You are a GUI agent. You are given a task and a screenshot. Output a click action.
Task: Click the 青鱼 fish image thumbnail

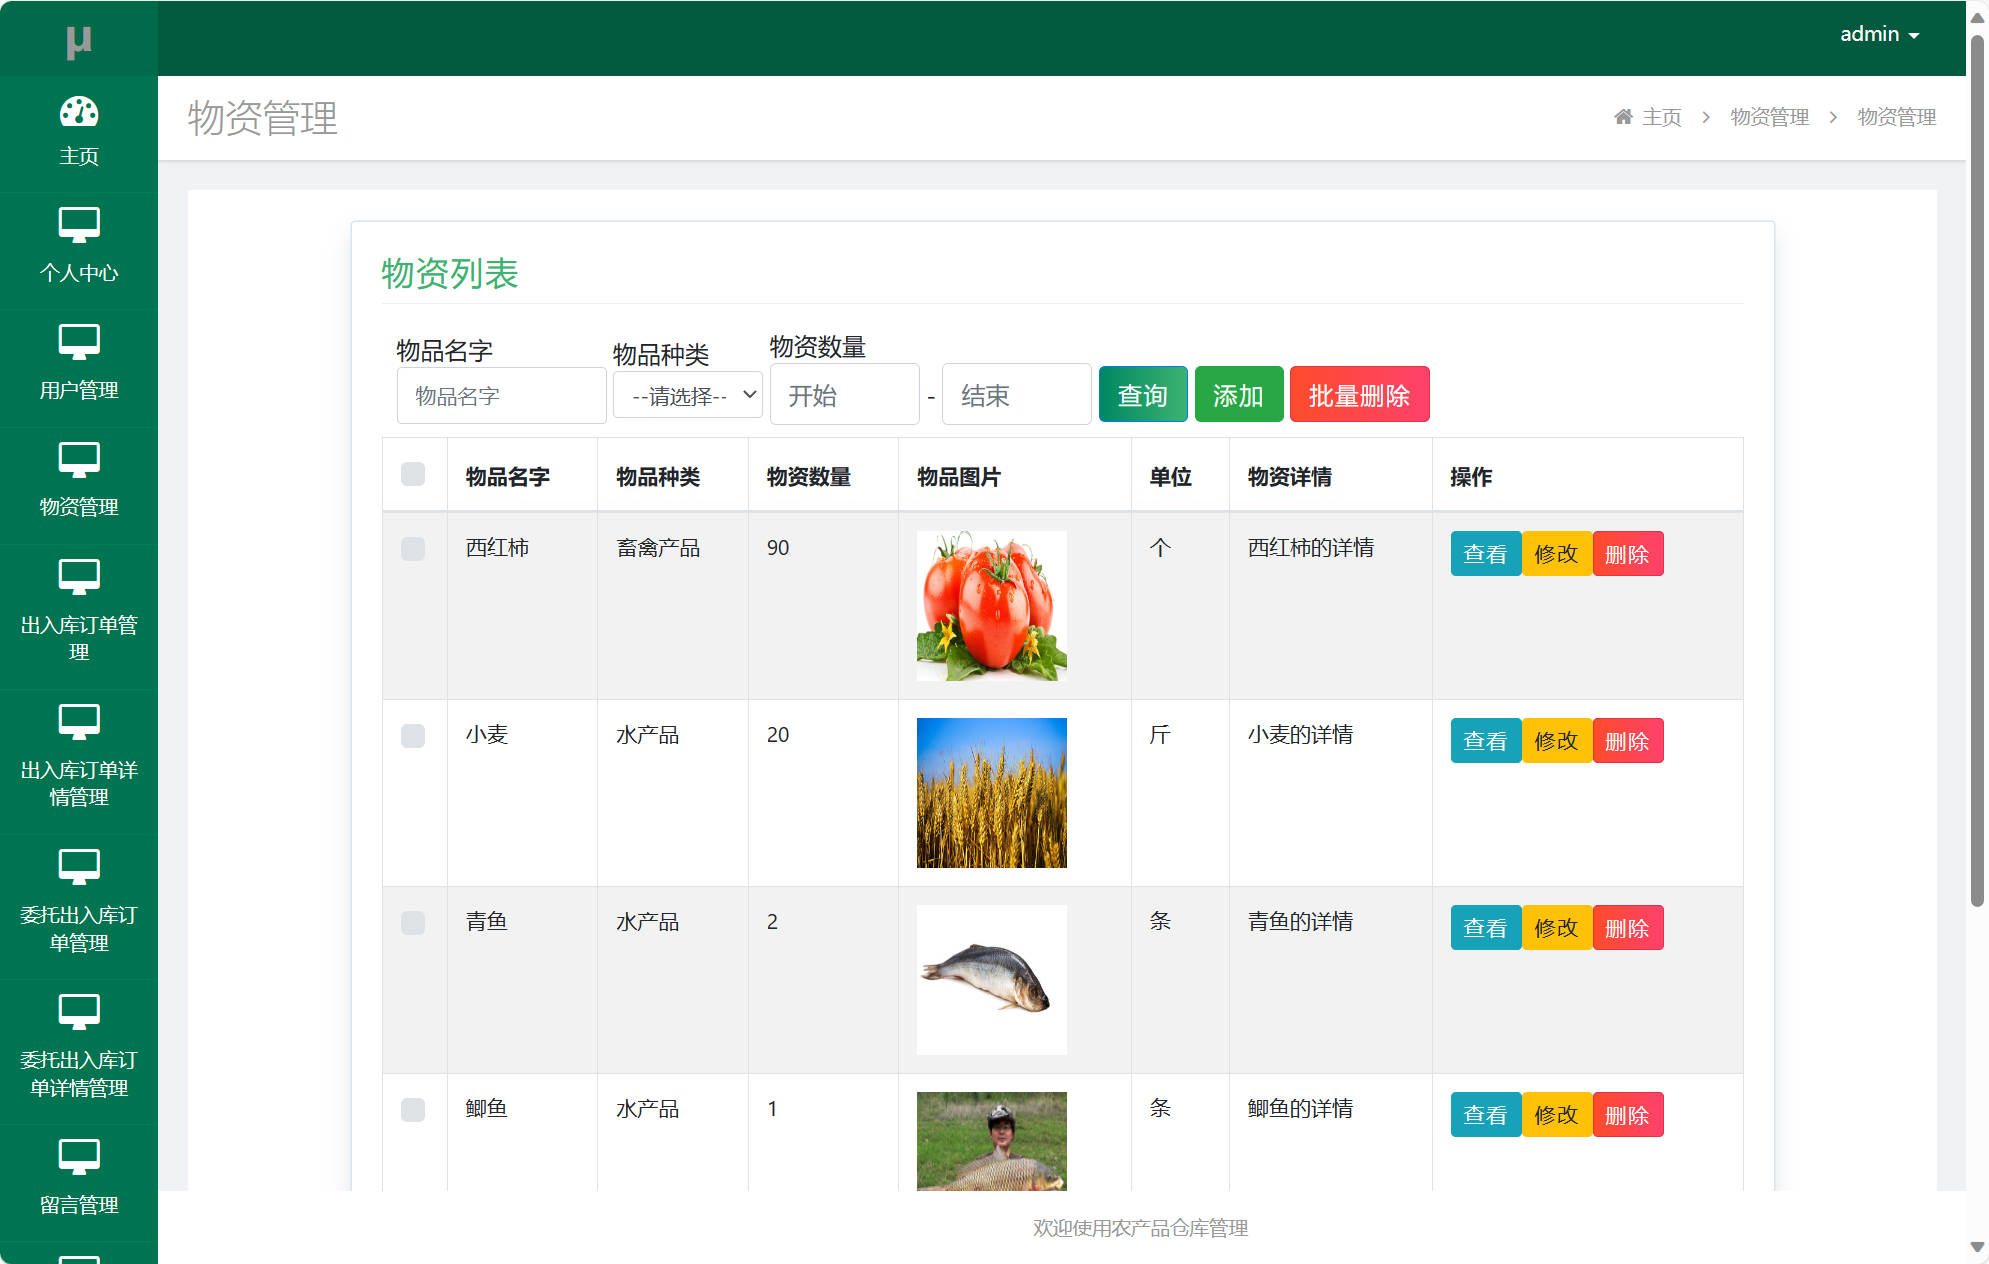[991, 979]
